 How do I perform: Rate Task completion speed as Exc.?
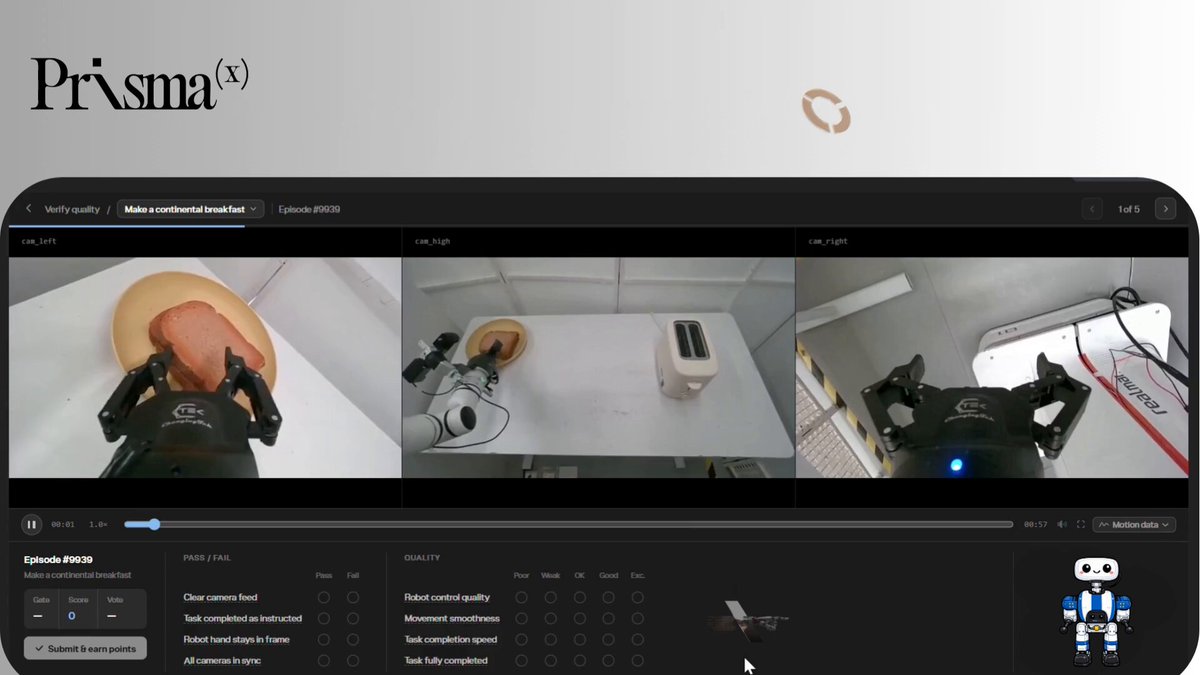[637, 639]
